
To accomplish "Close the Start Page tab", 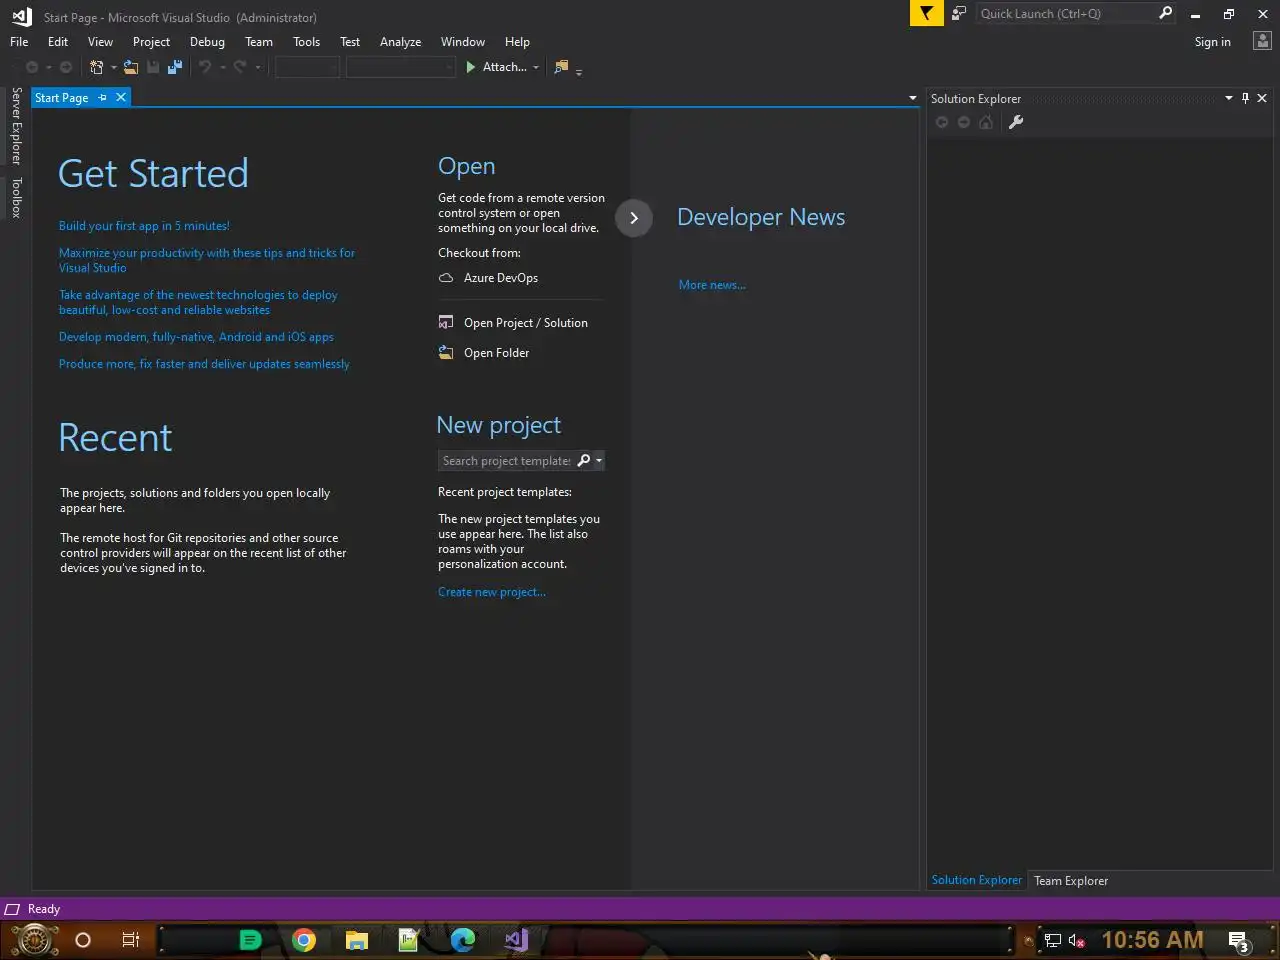I will 121,97.
